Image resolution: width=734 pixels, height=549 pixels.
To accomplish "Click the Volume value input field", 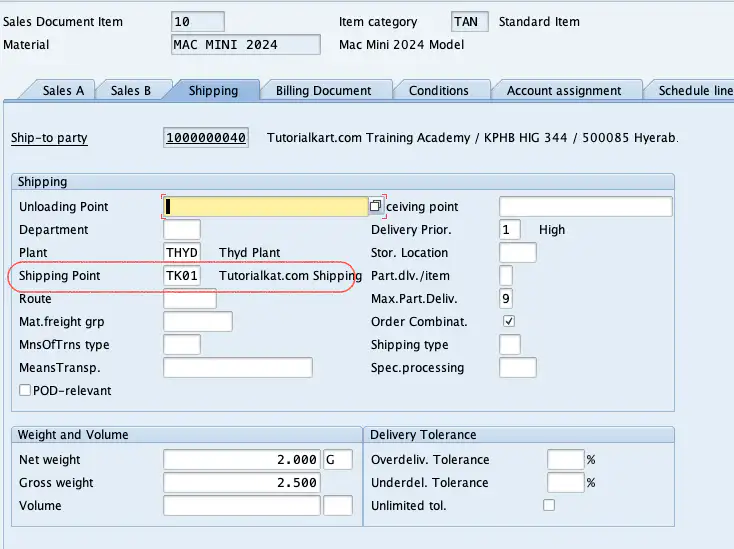I will (x=242, y=505).
